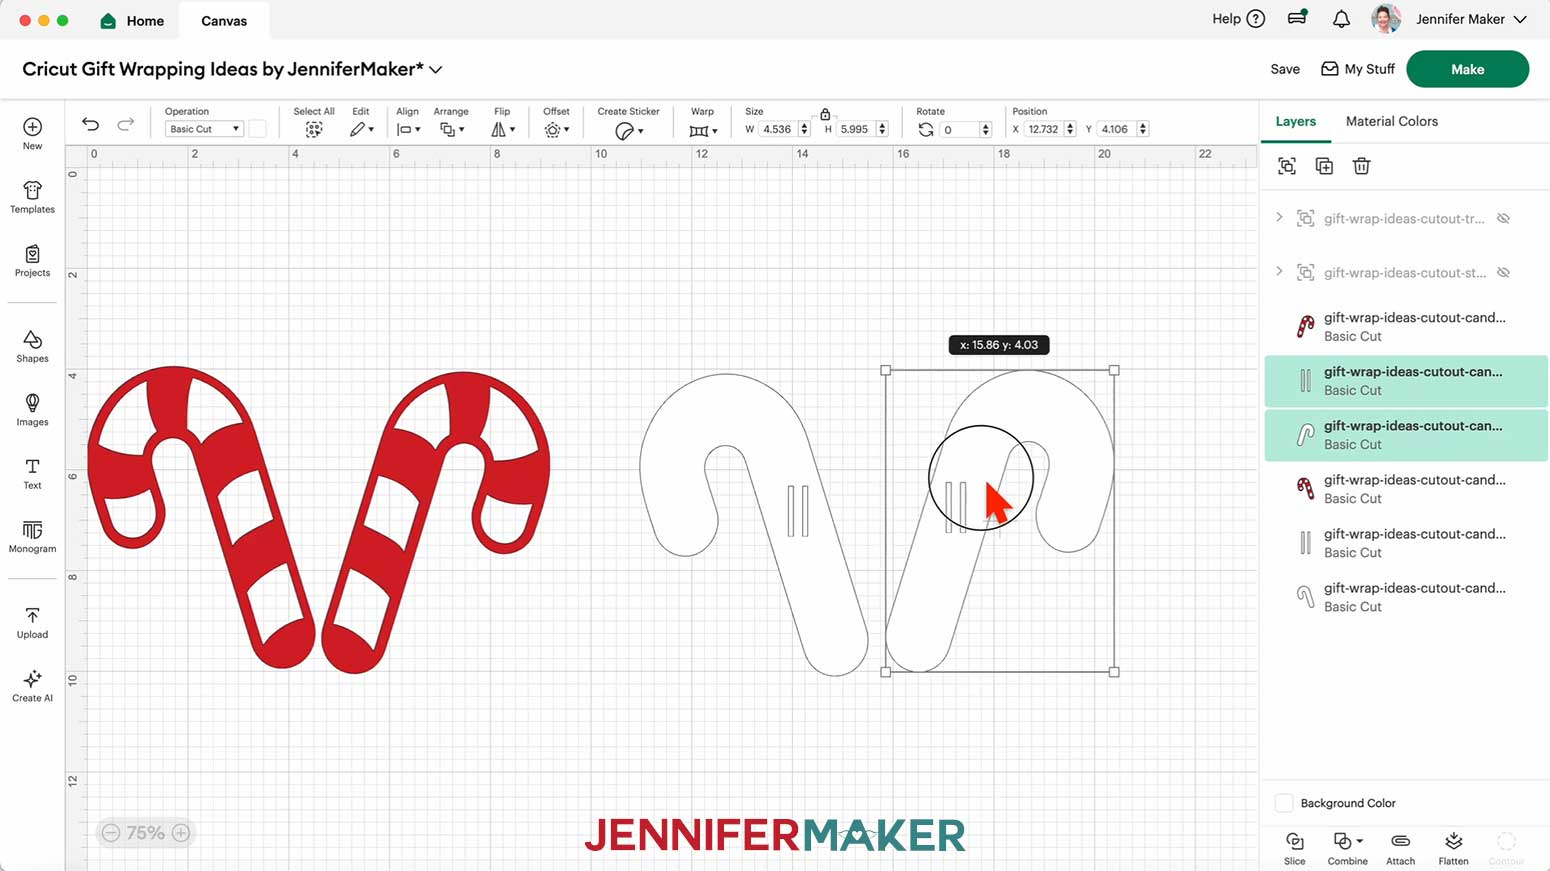Duplicate the selected layers
This screenshot has width=1550, height=871.
coord(1324,166)
